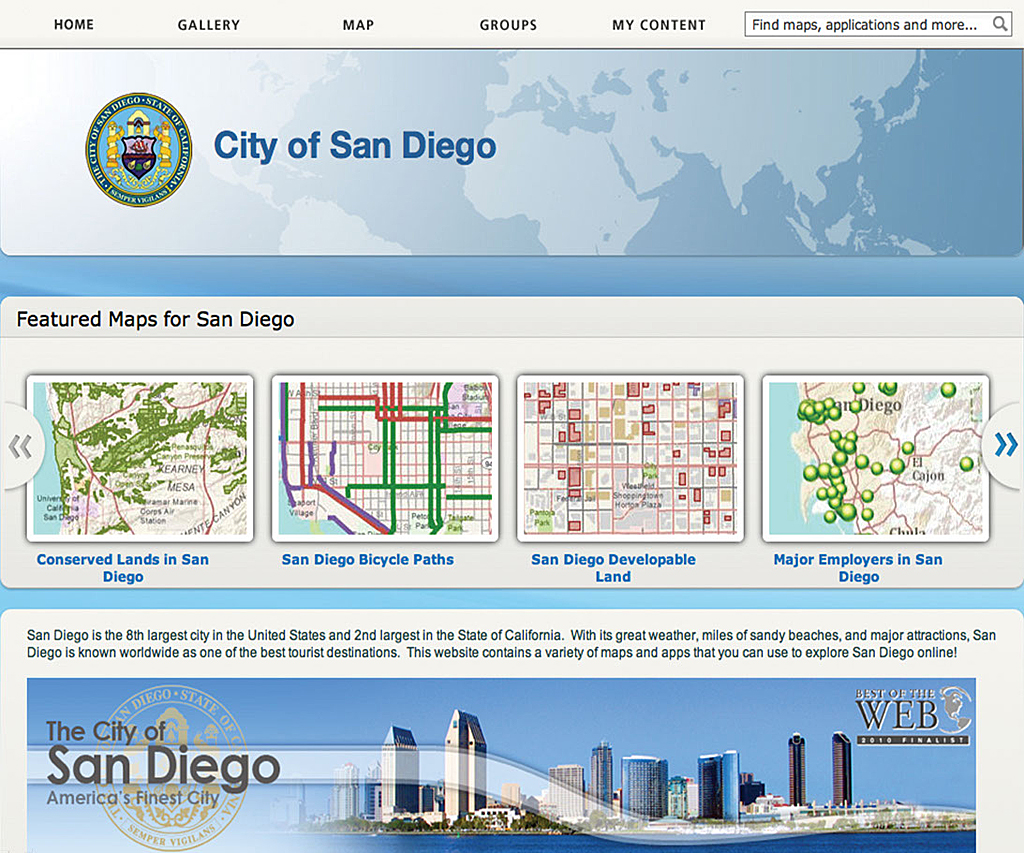Image resolution: width=1024 pixels, height=853 pixels.
Task: Click the Best of the Web finalist badge
Action: pos(913,716)
